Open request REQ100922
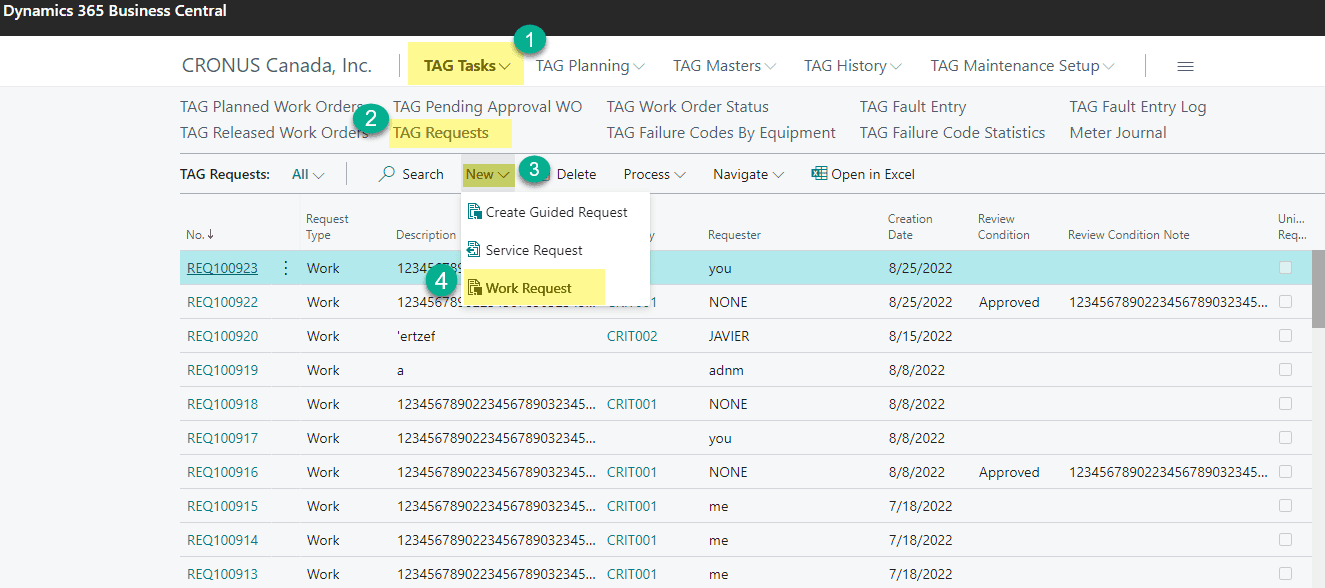Viewport: 1325px width, 588px height. tap(222, 302)
